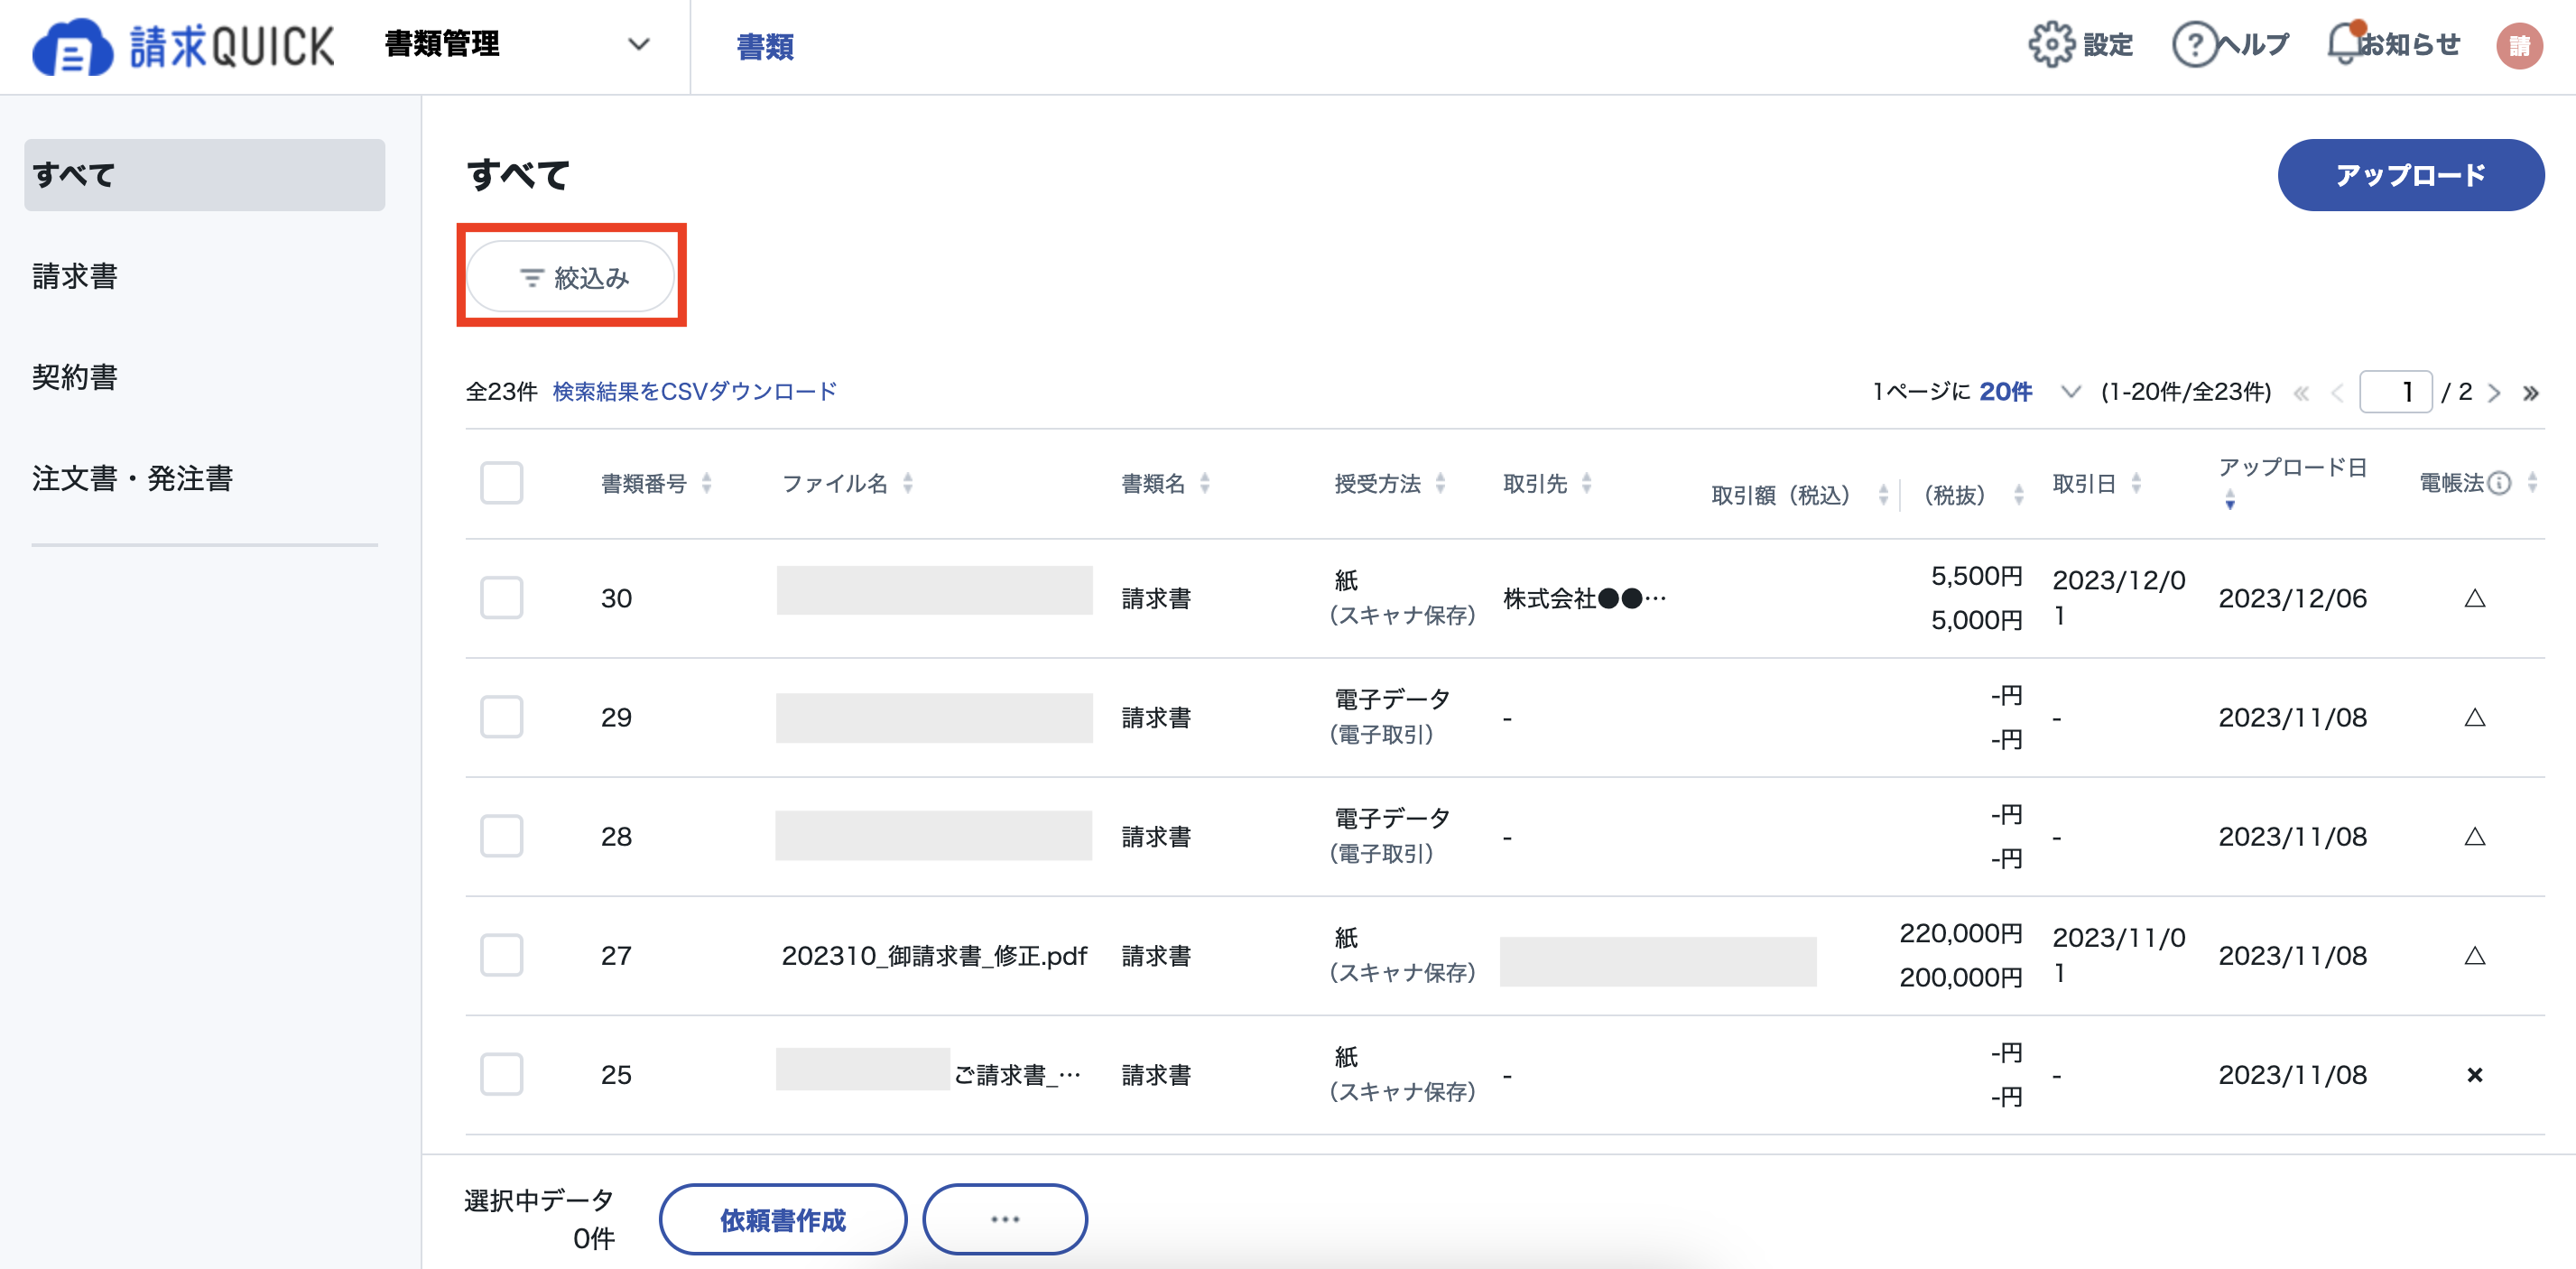The height and width of the screenshot is (1269, 2576).
Task: Click 検索結果をCSVダウンロード link
Action: 695,392
